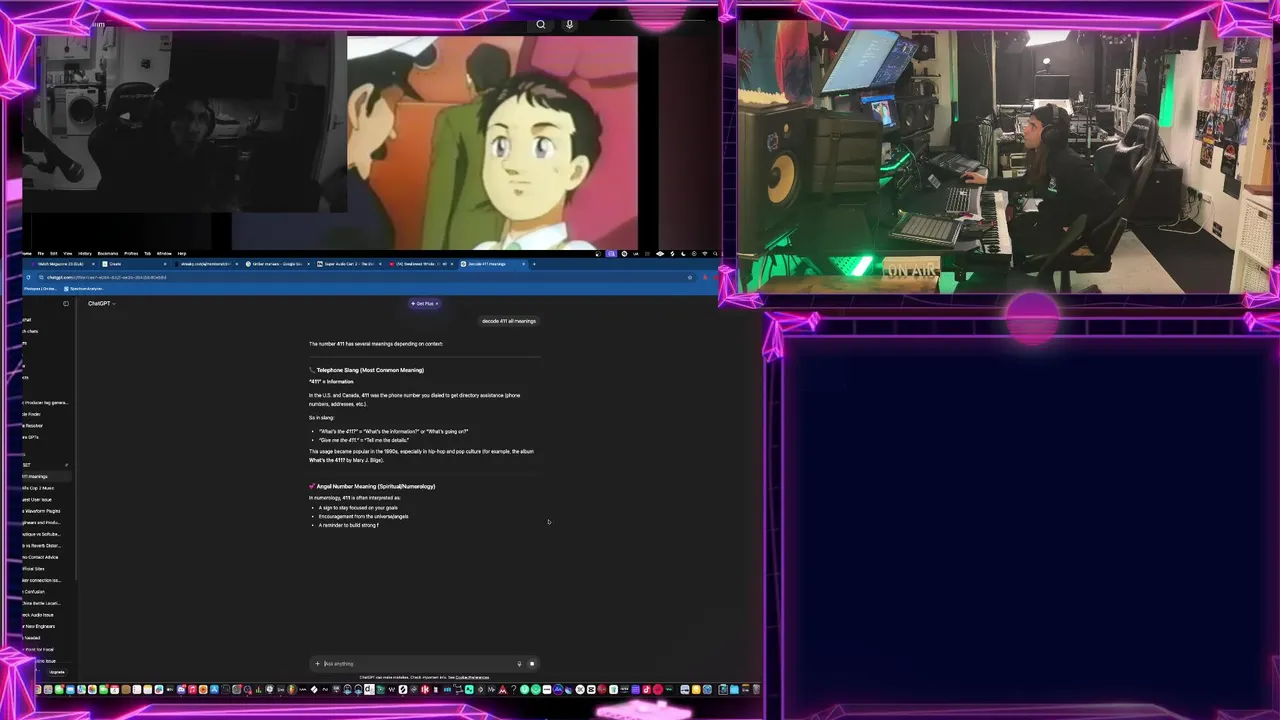Close the Create tab
This screenshot has height=720, width=1280.
pos(165,264)
